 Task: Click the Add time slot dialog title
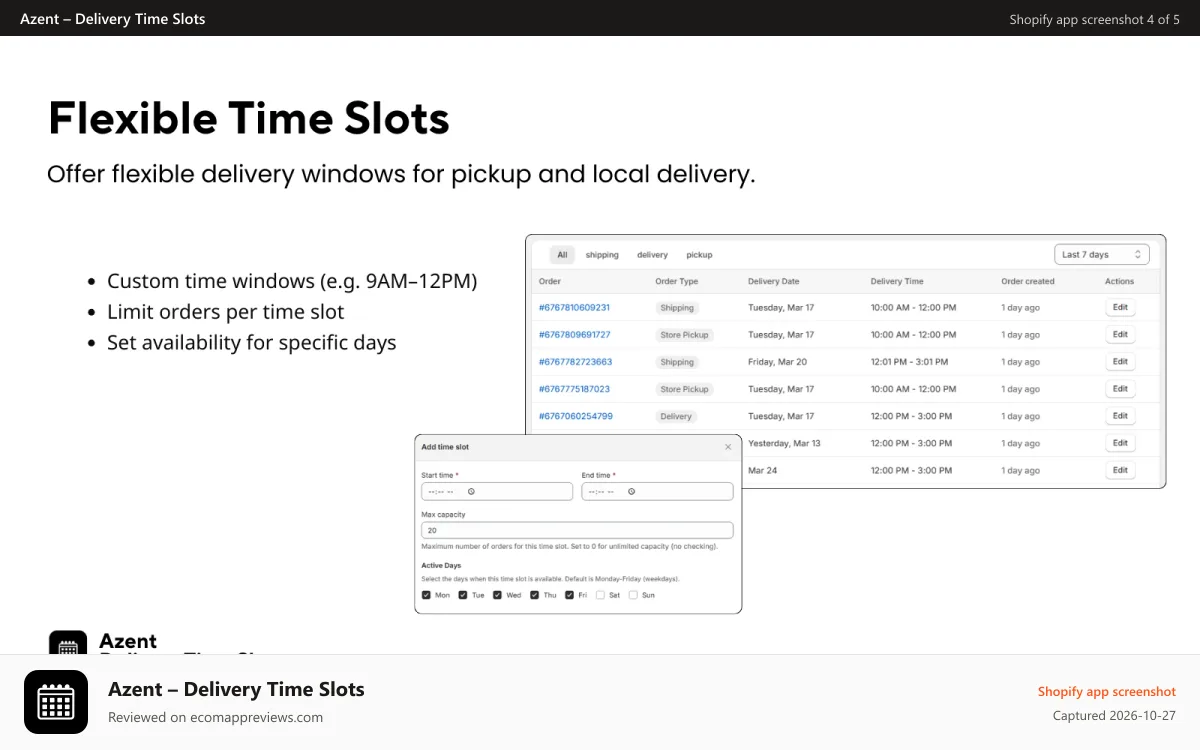pyautogui.click(x=445, y=447)
